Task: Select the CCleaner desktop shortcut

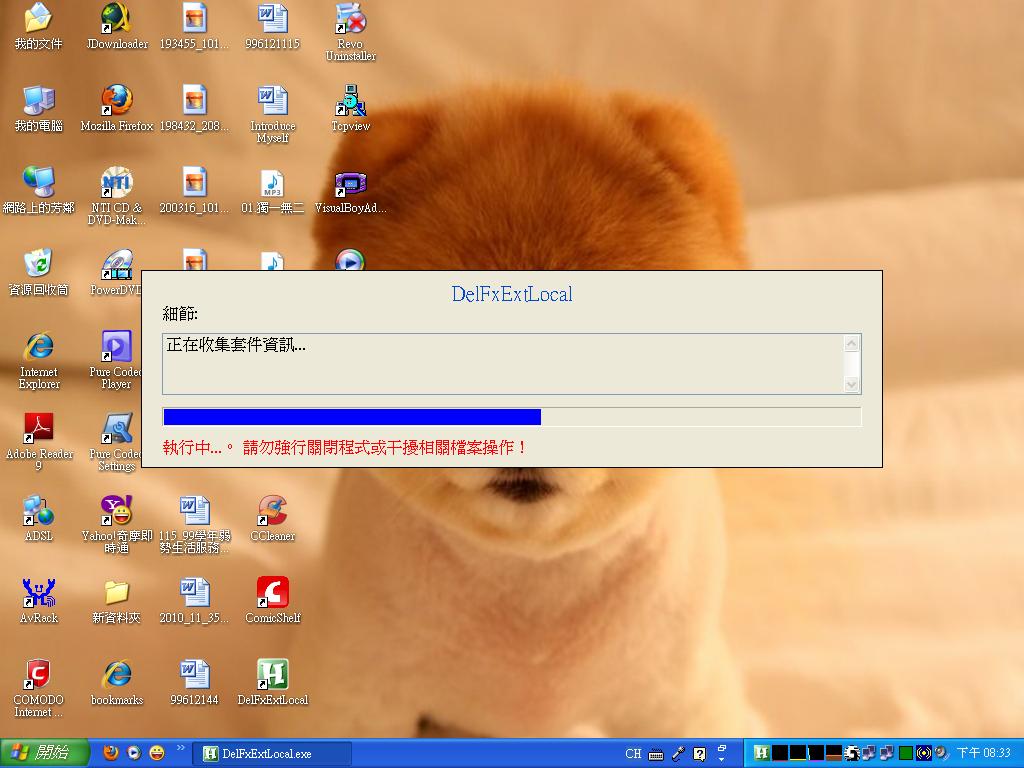Action: click(x=272, y=519)
